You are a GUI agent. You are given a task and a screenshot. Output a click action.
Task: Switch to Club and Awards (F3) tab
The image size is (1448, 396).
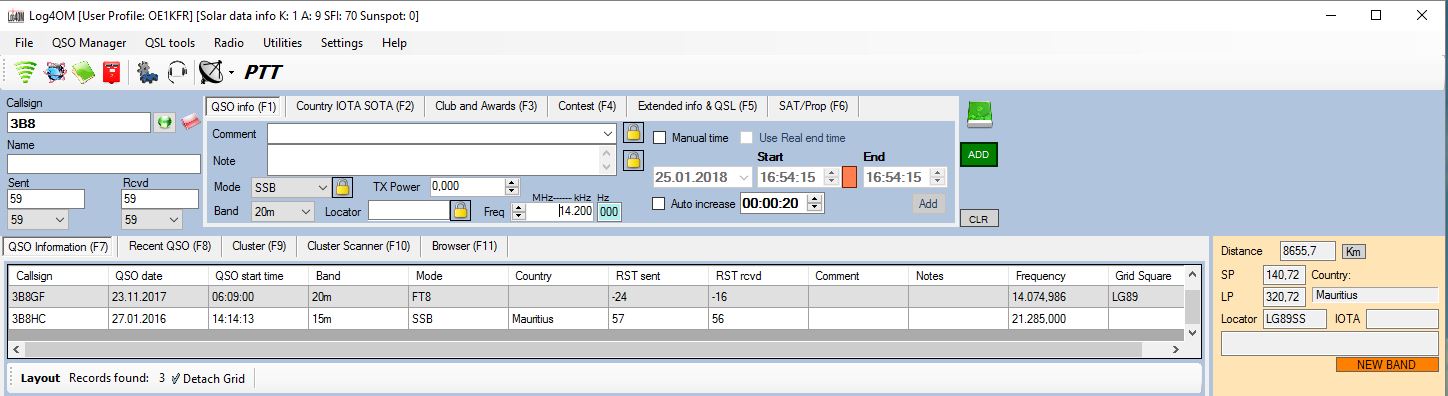[486, 106]
